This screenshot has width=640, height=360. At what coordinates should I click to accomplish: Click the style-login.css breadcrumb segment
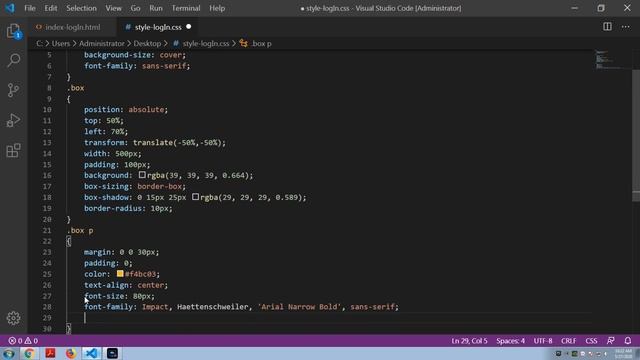(206, 43)
